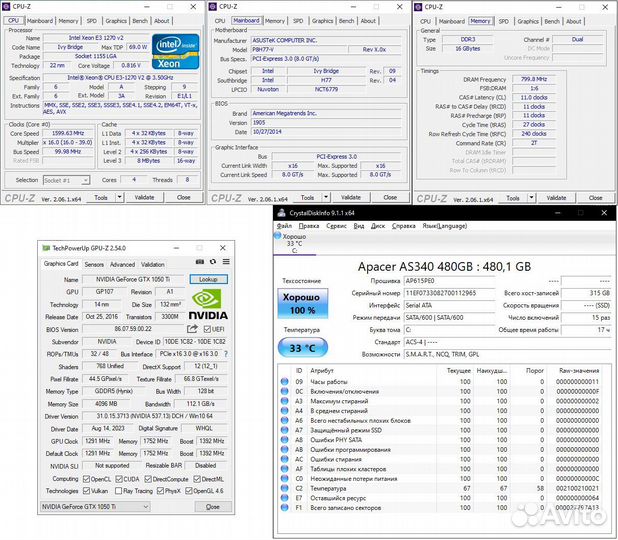
Task: Switch to Graphics tab in Memory CPU-Z window
Action: (528, 21)
